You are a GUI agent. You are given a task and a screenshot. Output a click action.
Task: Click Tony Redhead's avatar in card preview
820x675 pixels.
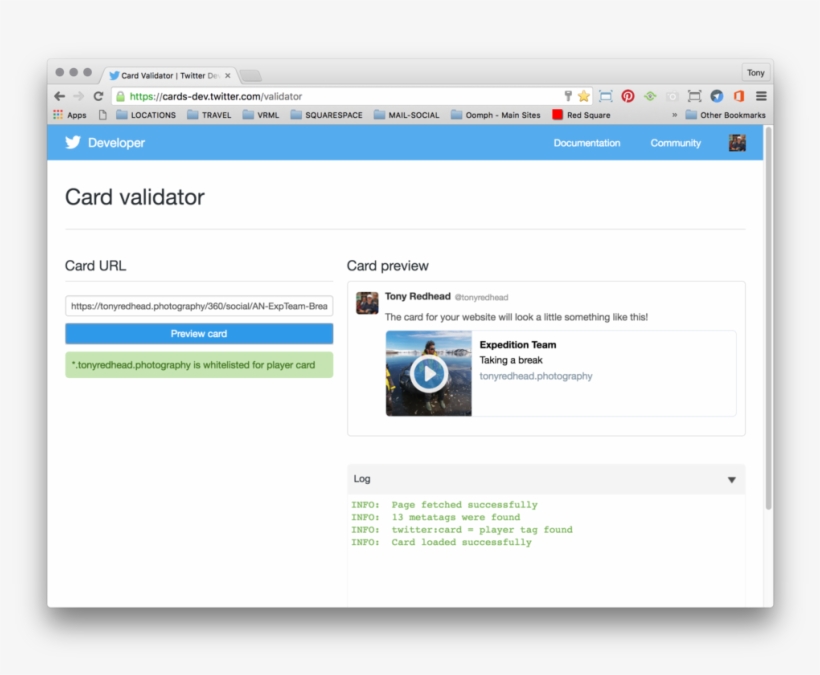367,303
